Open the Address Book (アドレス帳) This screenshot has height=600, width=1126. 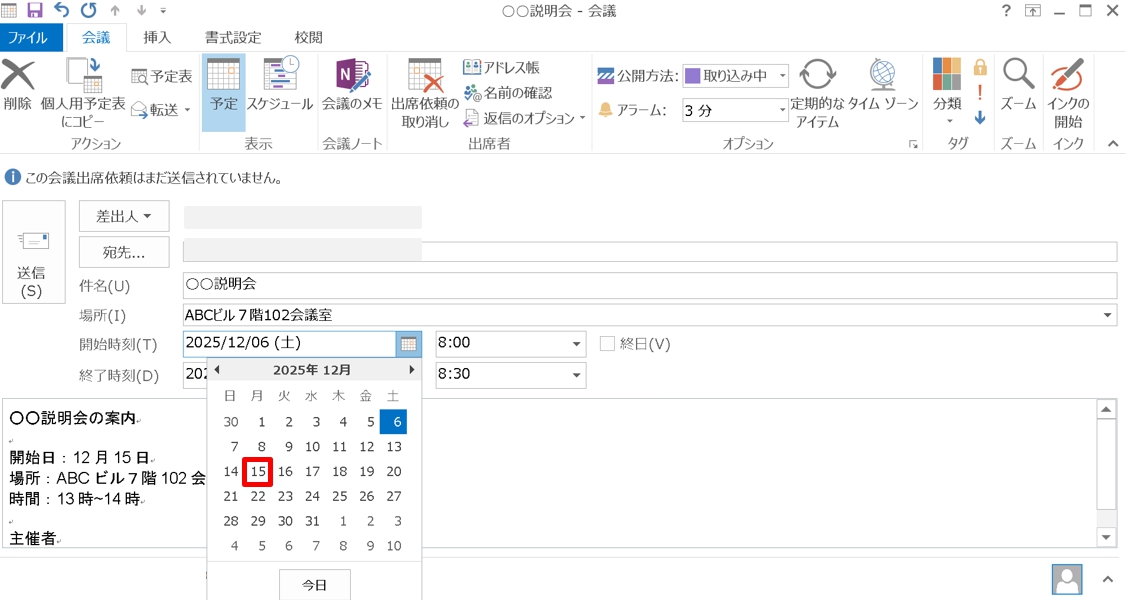(502, 68)
